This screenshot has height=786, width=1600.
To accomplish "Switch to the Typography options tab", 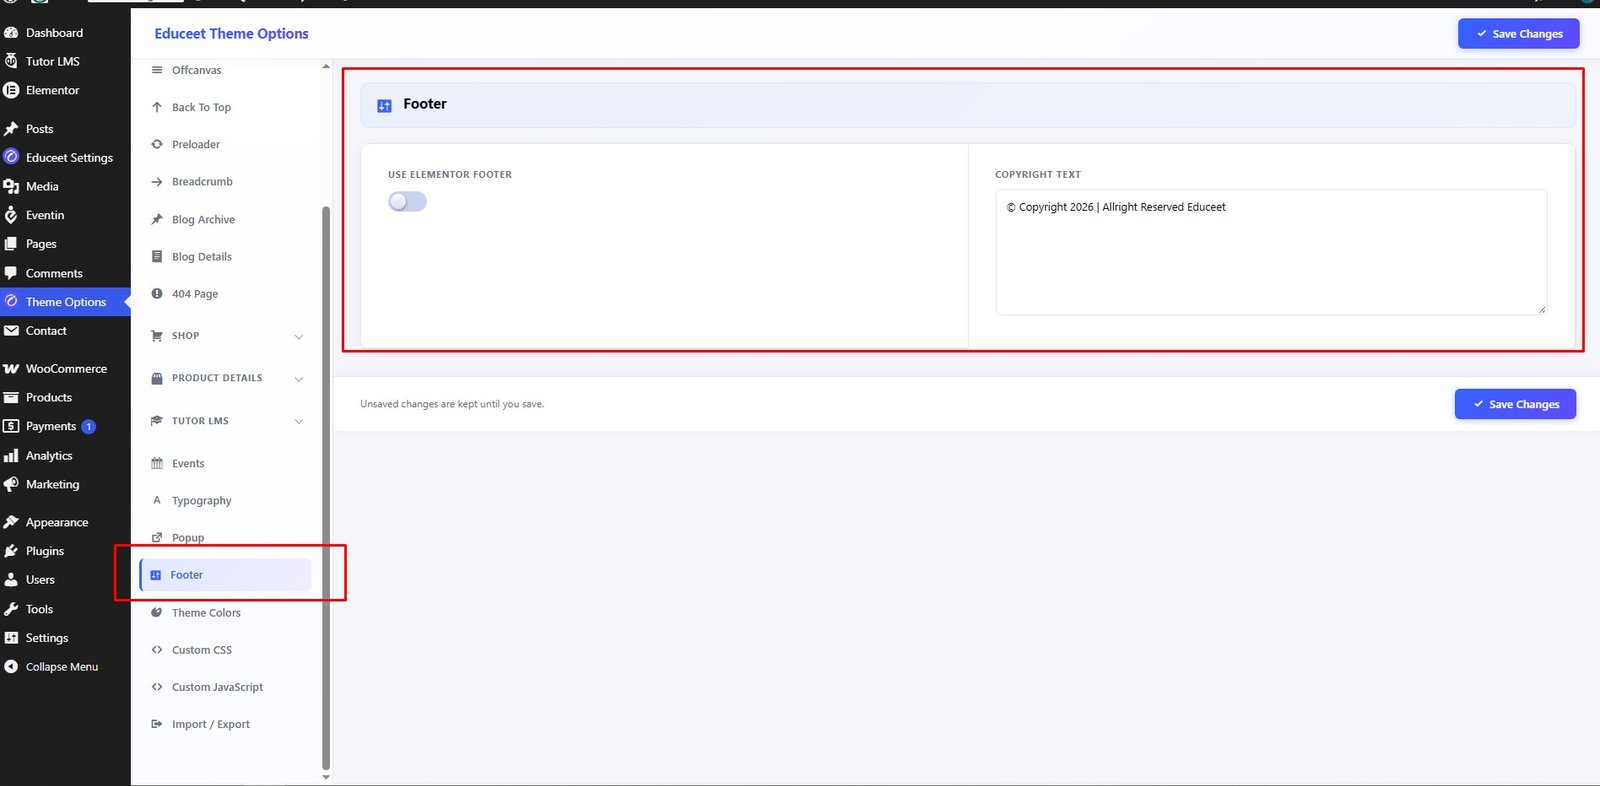I will coord(225,501).
